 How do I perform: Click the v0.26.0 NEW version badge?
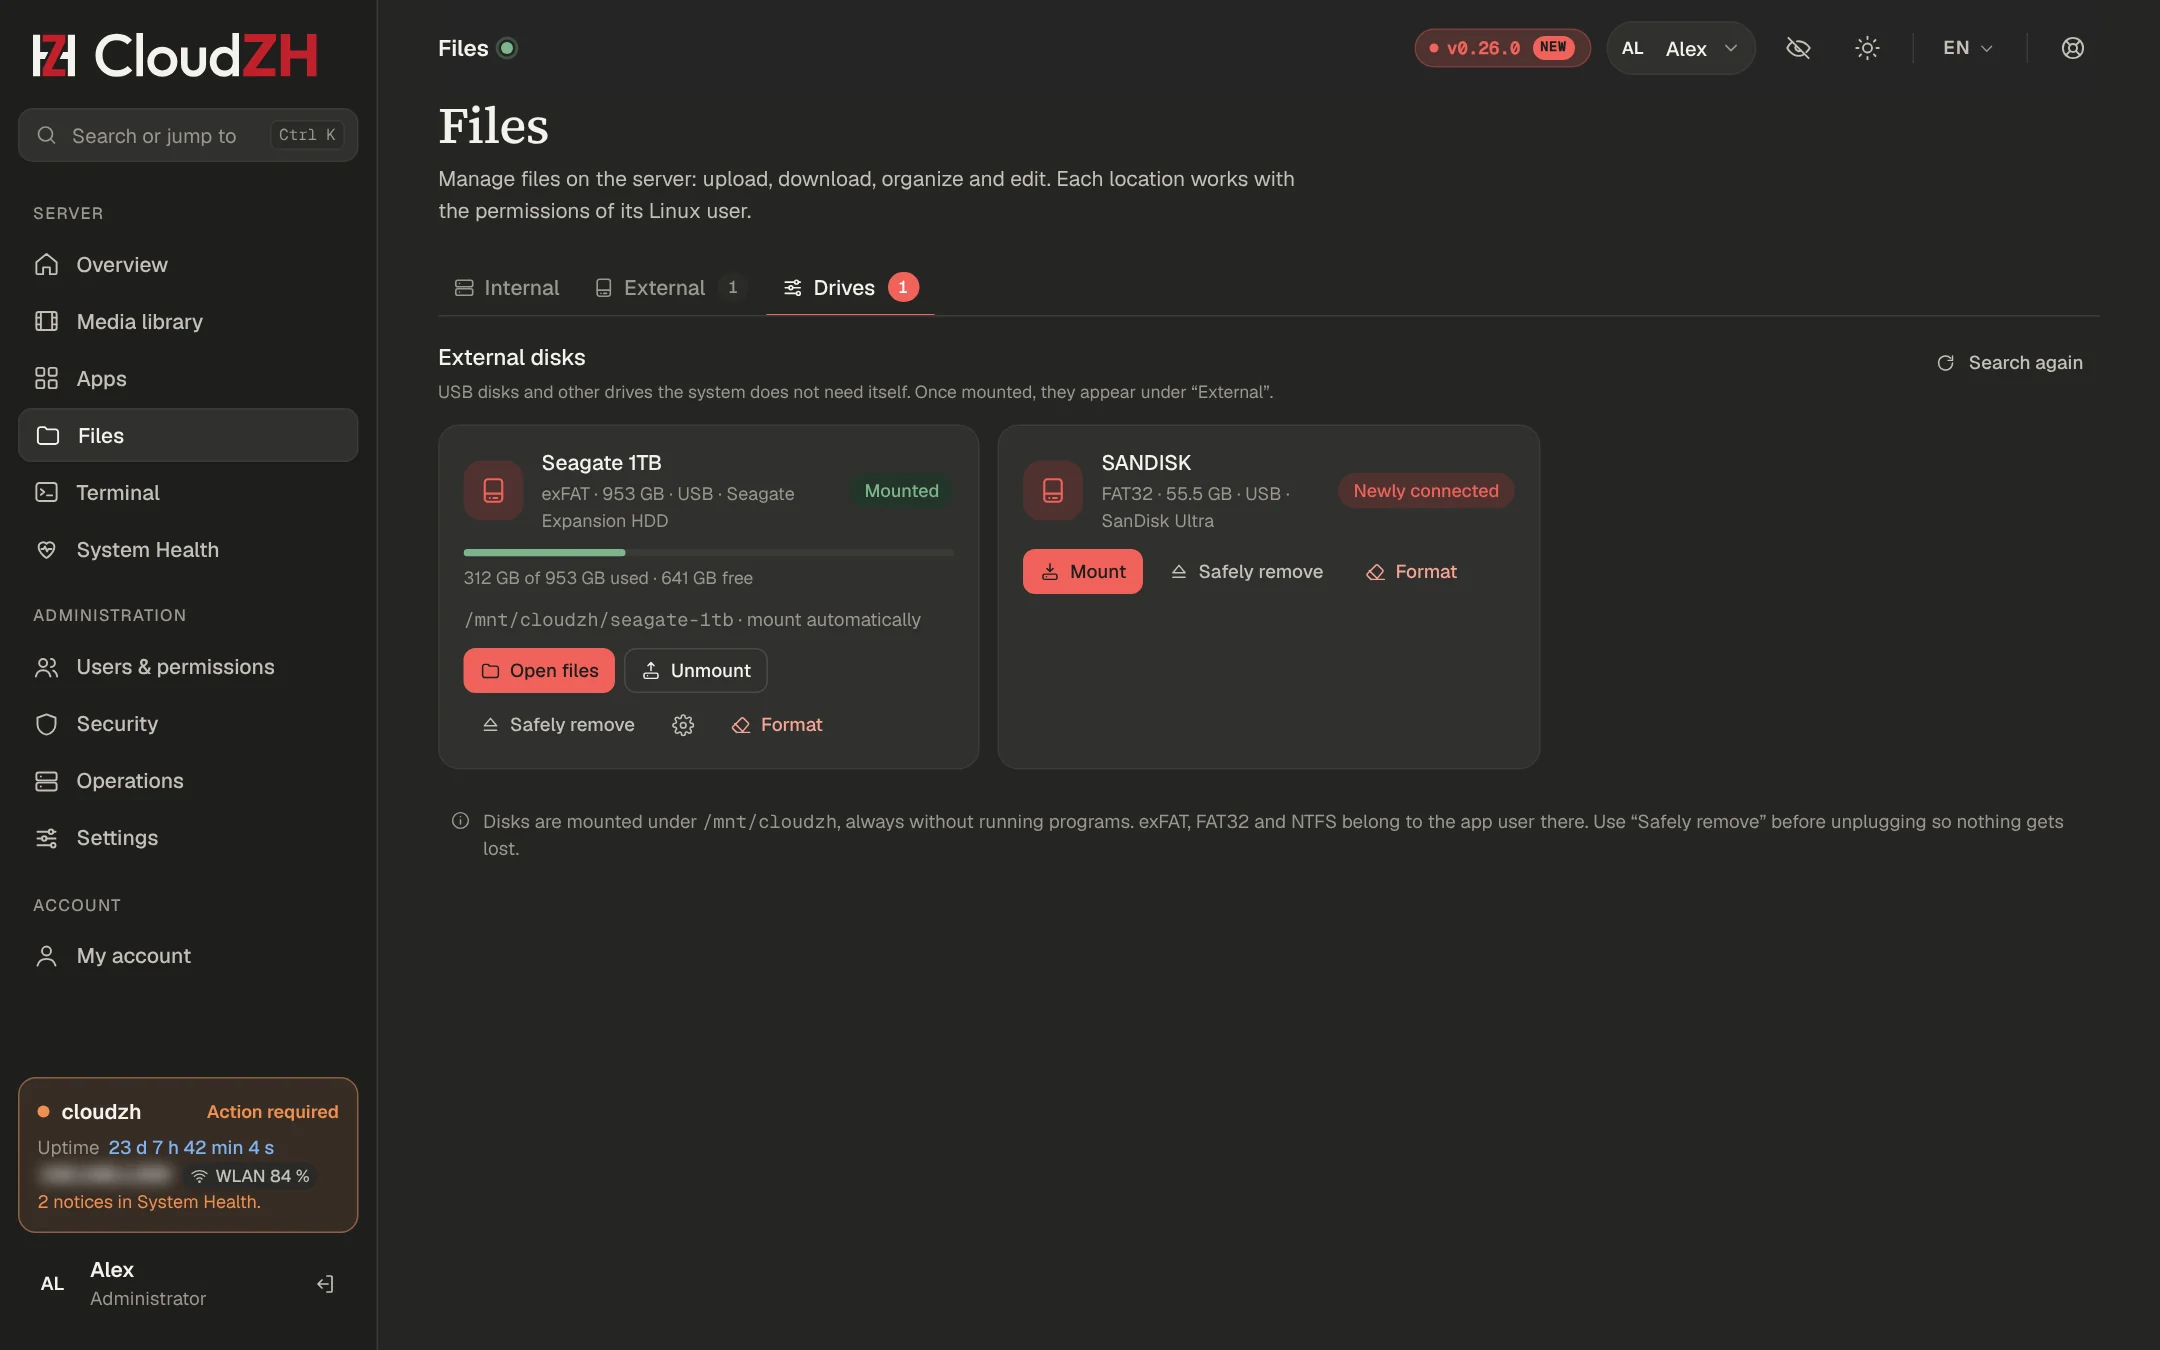point(1502,48)
